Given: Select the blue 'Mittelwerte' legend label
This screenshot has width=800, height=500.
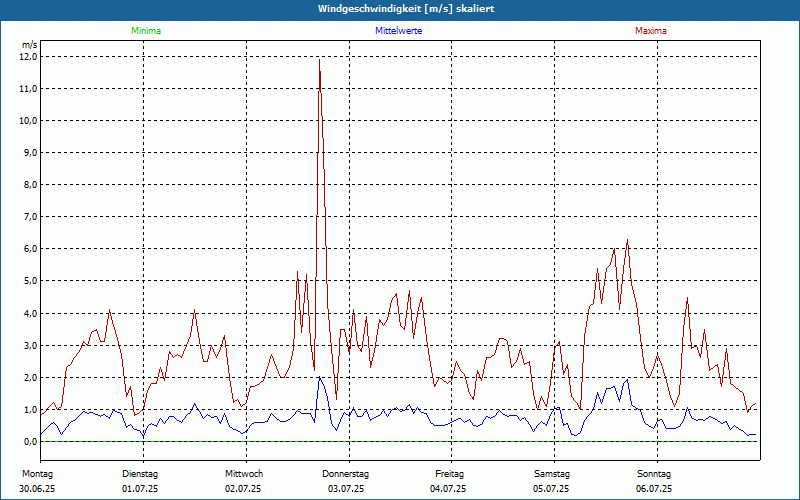Looking at the screenshot, I should pos(398,31).
